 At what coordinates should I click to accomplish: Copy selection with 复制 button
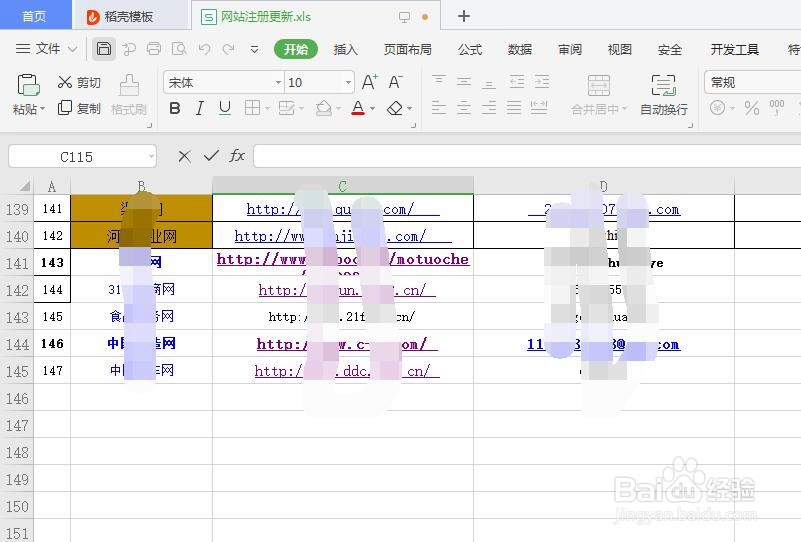[x=79, y=108]
